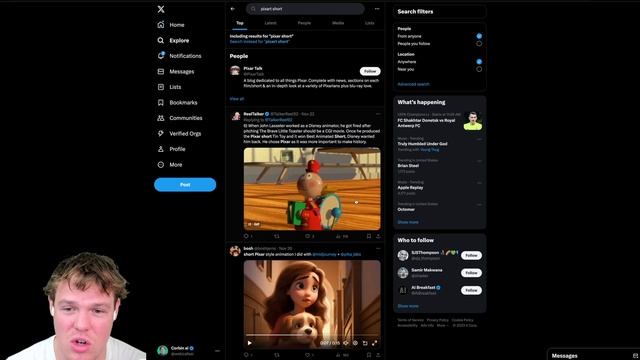The height and width of the screenshot is (360, 640).
Task: Switch to the Latest tab
Action: 270,23
